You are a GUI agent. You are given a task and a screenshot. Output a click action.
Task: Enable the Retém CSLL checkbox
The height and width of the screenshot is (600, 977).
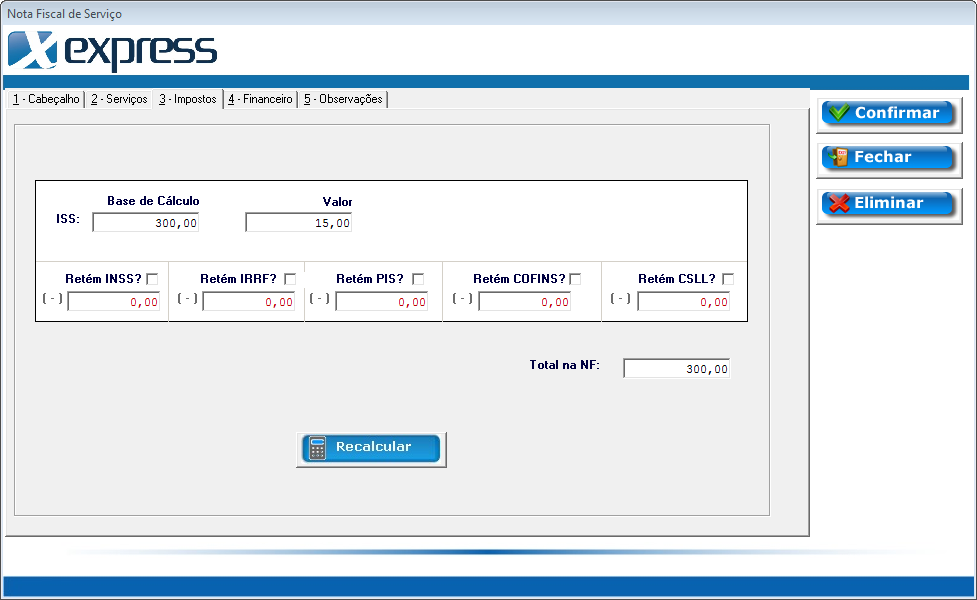(728, 279)
